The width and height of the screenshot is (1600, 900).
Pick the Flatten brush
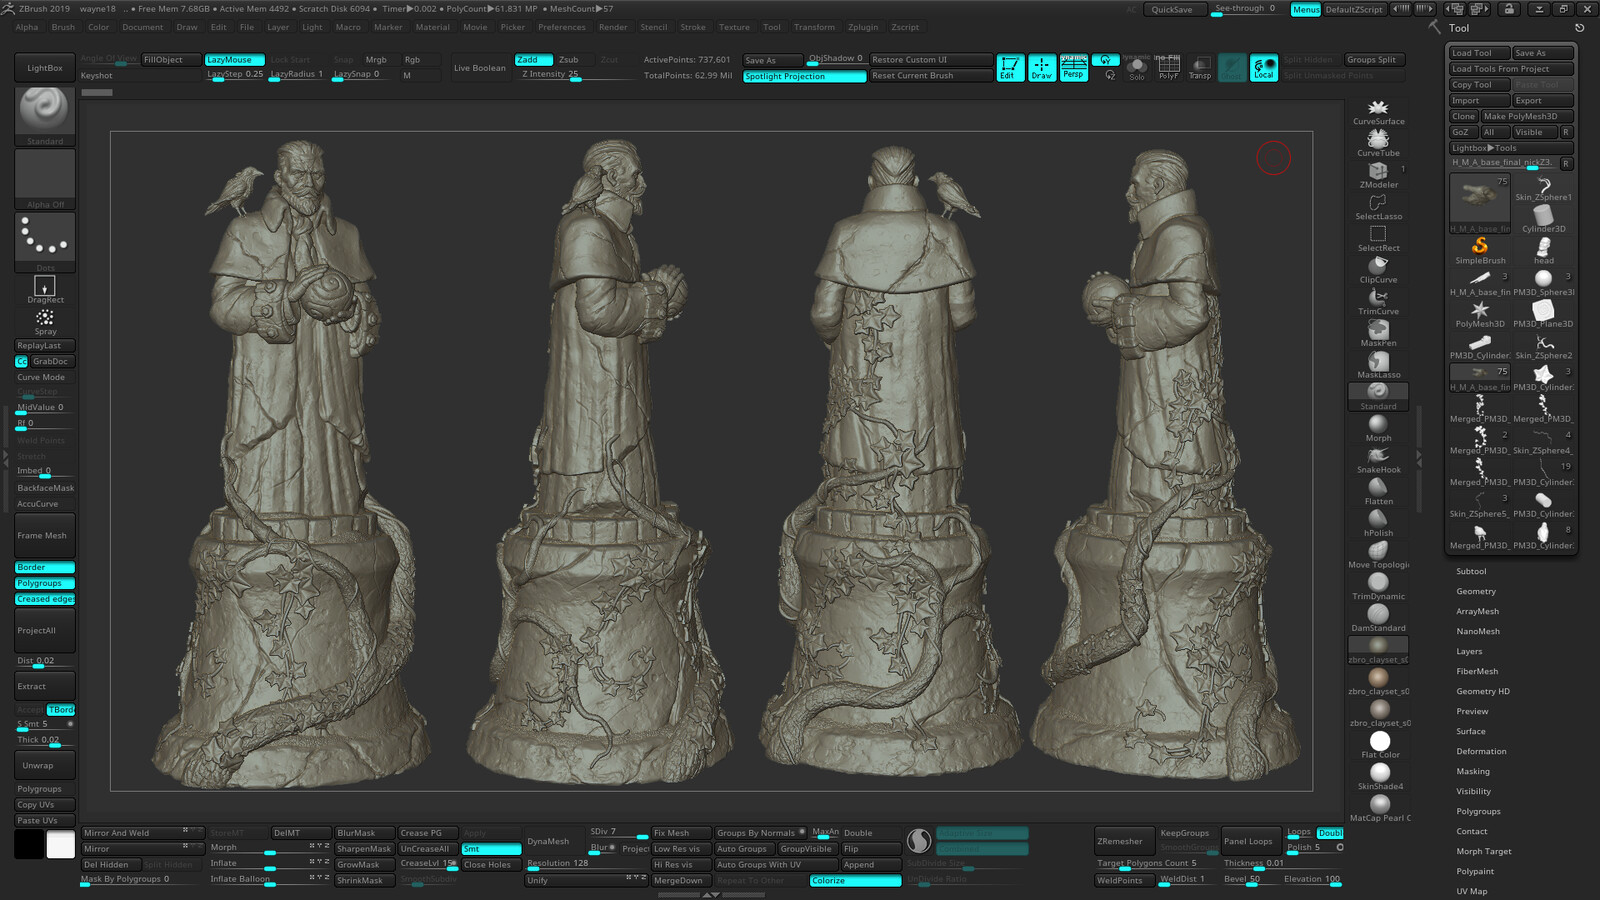(x=1378, y=492)
